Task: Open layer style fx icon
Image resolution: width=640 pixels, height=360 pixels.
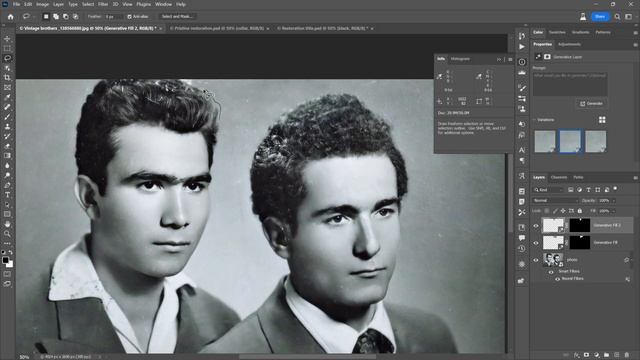Action: [x=576, y=355]
